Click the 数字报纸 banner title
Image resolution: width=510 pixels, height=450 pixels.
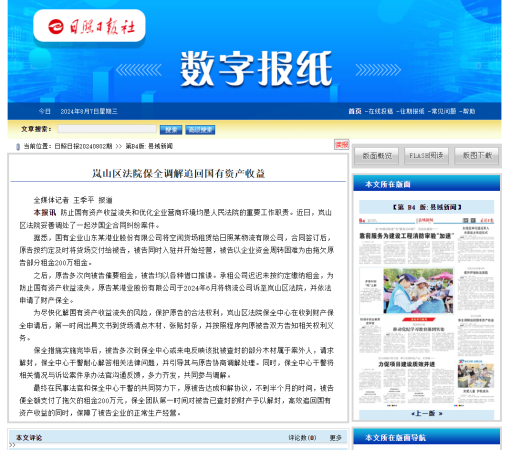[256, 69]
